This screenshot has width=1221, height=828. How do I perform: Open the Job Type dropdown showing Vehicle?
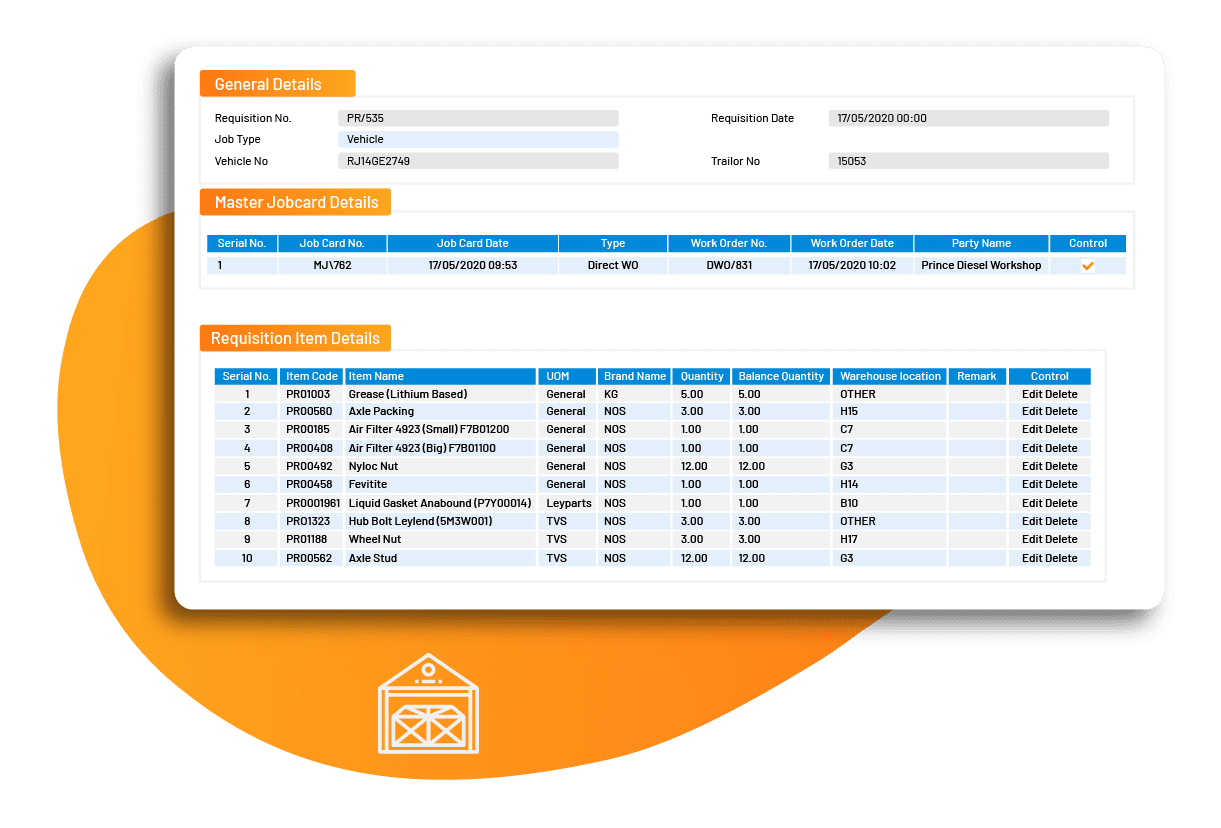pos(478,140)
